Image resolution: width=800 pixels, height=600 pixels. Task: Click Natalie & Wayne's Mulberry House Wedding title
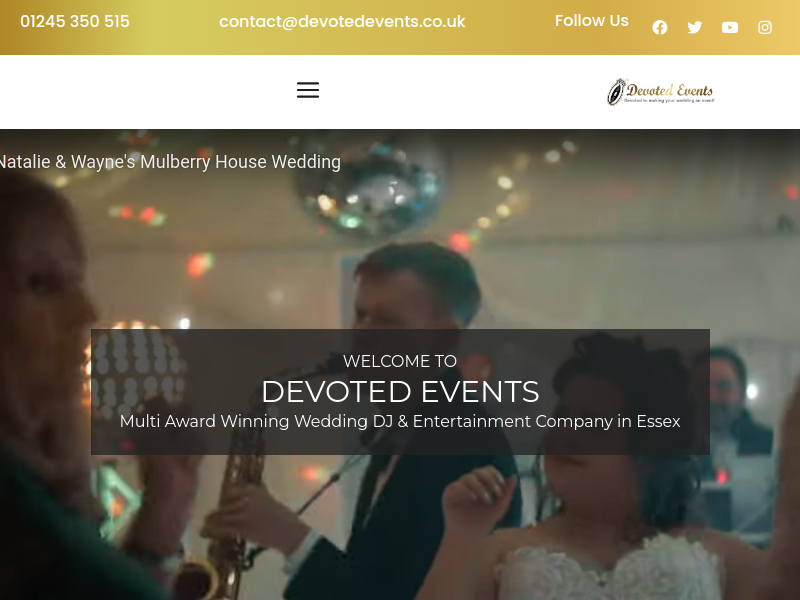(x=169, y=162)
